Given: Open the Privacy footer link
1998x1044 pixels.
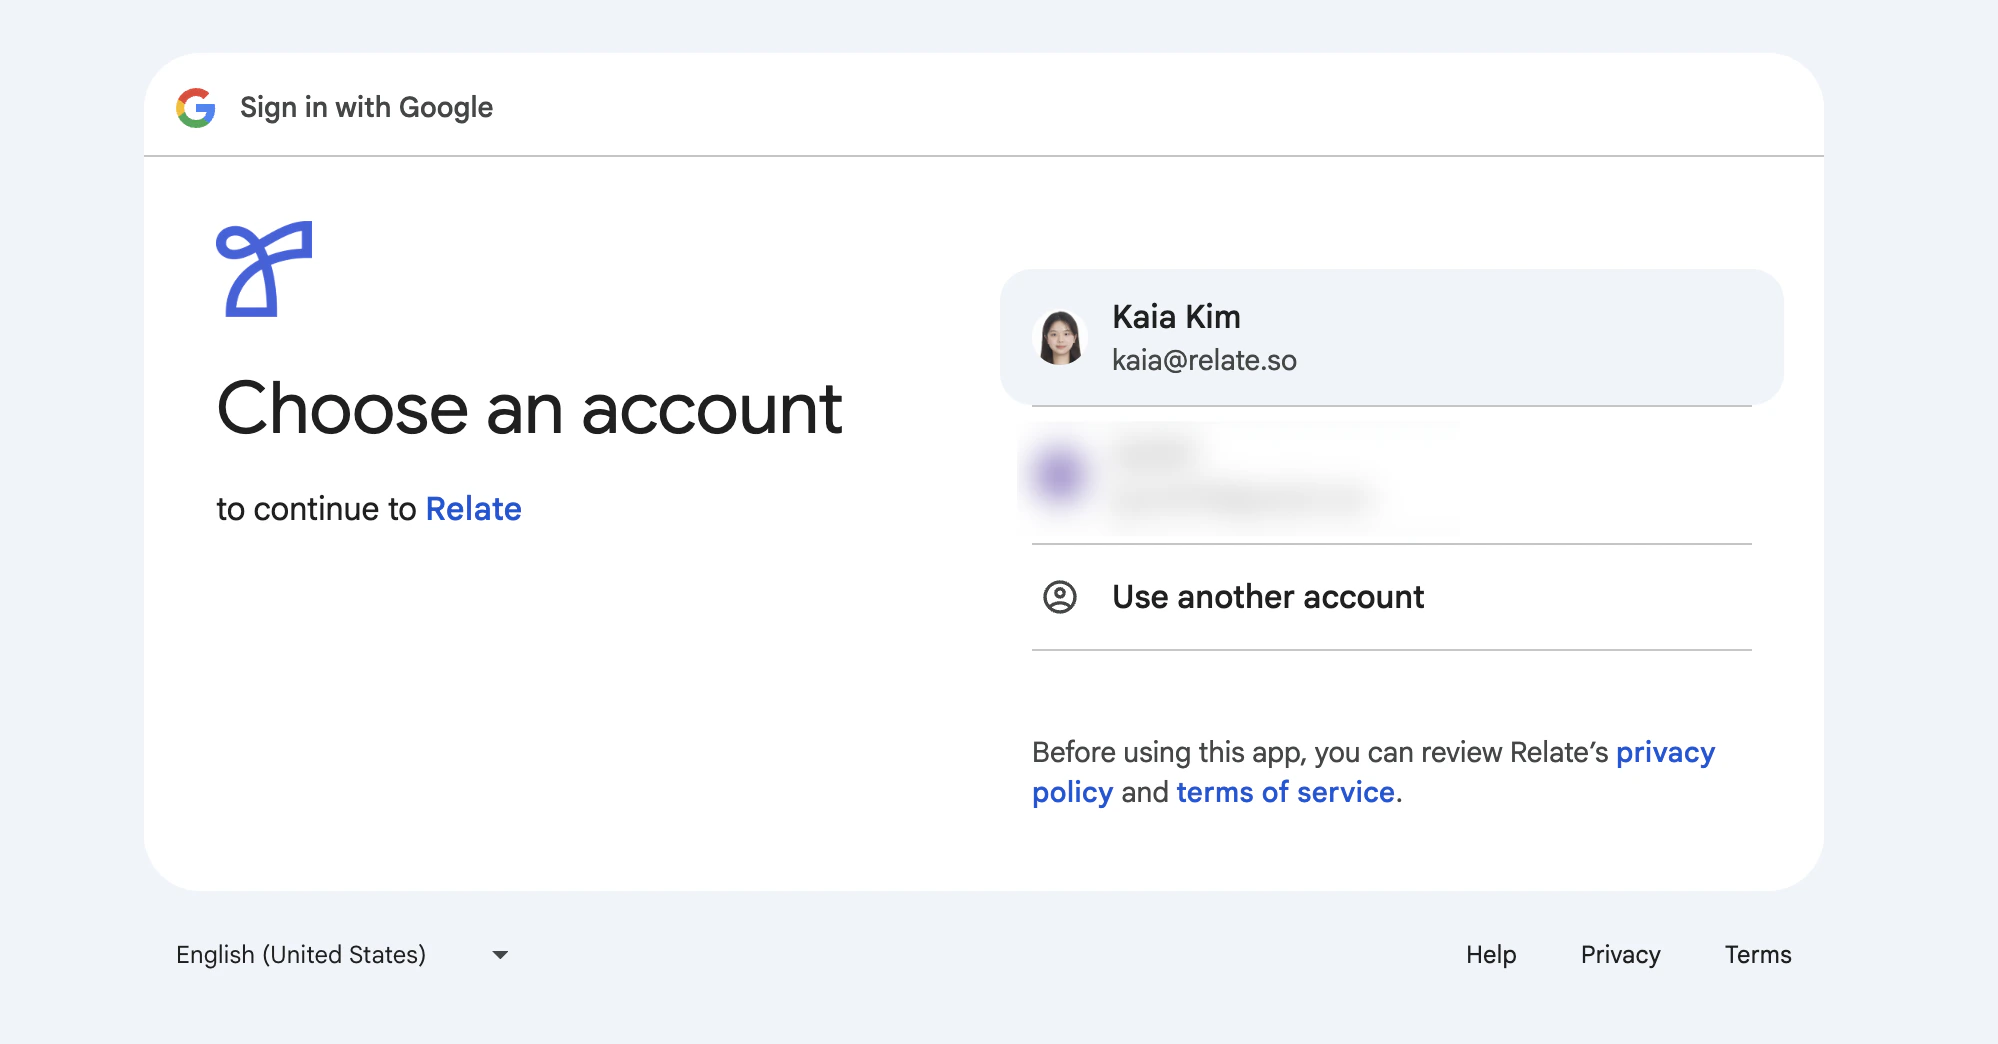Looking at the screenshot, I should [x=1620, y=955].
